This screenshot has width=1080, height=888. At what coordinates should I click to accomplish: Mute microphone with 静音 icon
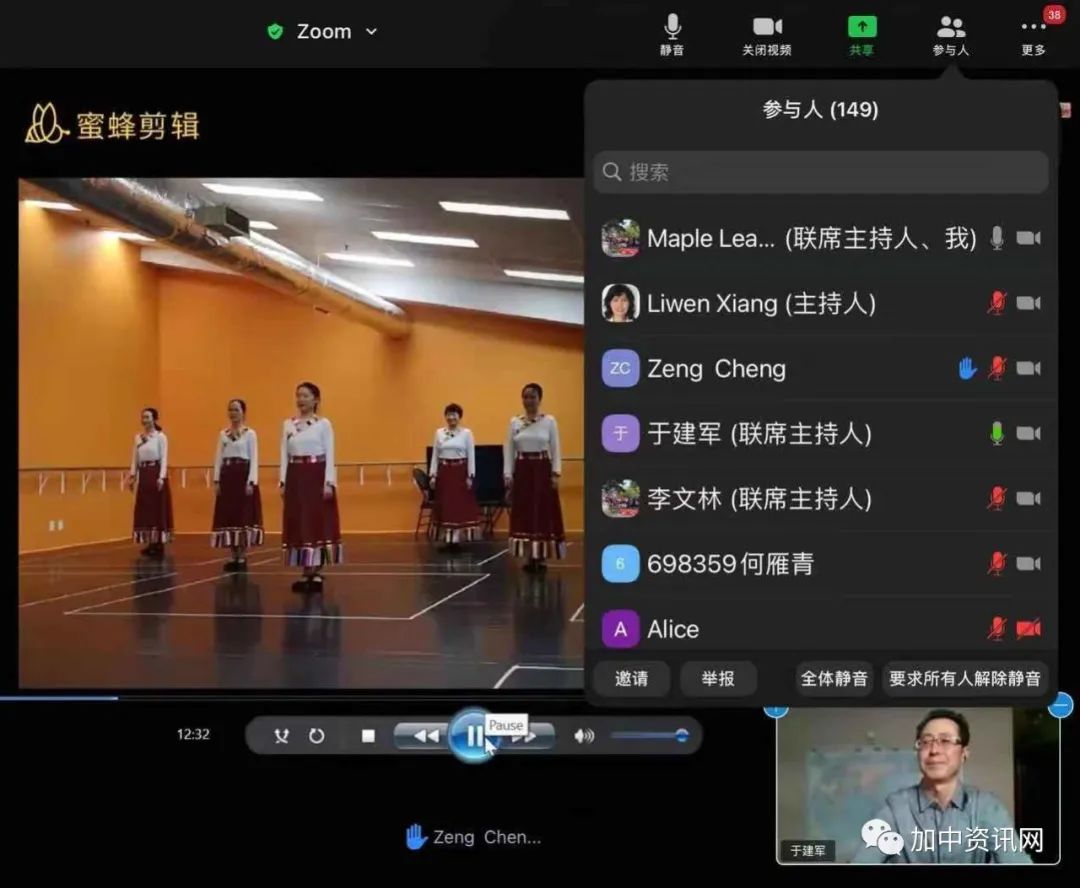pos(672,34)
